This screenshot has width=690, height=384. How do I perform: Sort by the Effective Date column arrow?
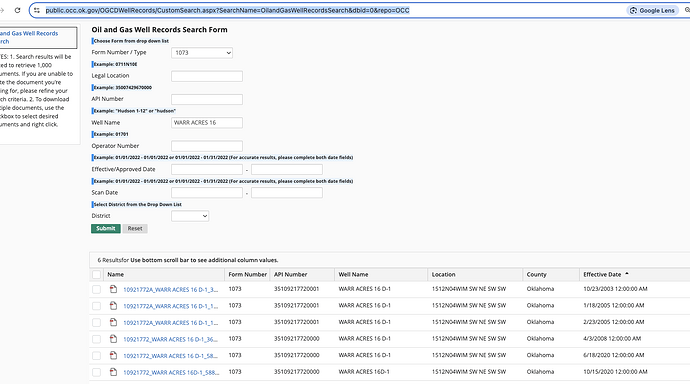point(627,274)
